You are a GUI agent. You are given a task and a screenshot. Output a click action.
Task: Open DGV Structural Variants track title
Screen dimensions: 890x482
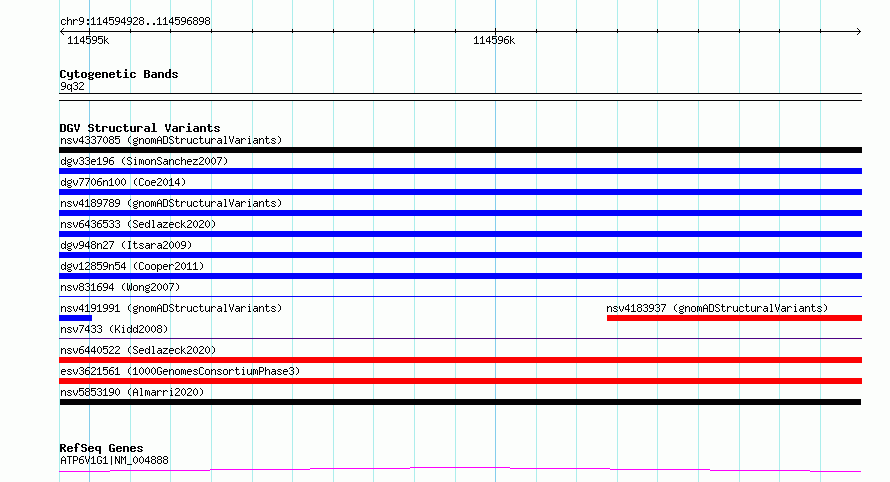pyautogui.click(x=140, y=128)
